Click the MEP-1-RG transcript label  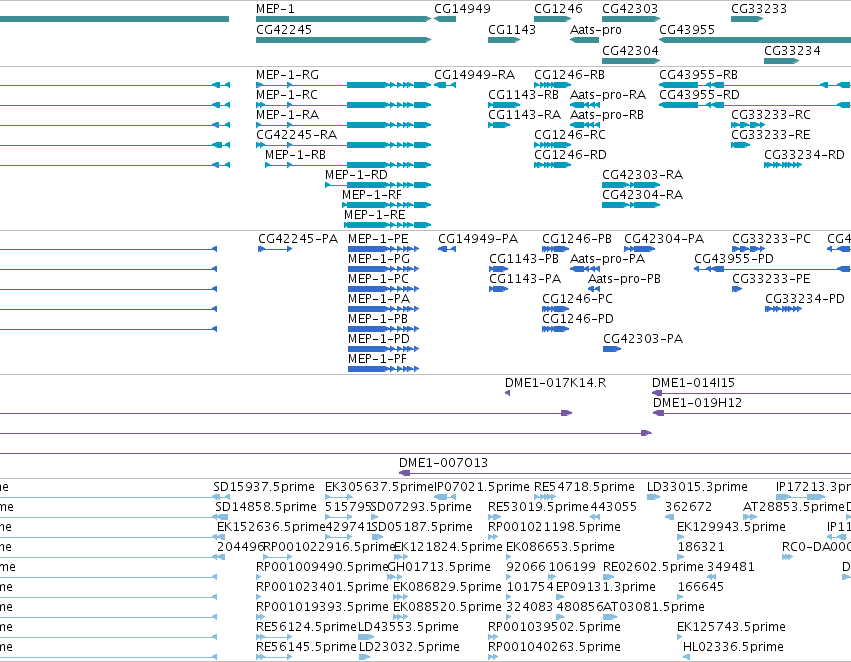tap(287, 75)
